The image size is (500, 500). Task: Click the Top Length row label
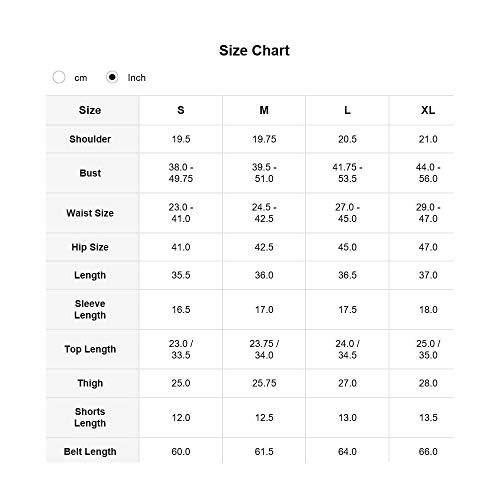click(x=90, y=349)
